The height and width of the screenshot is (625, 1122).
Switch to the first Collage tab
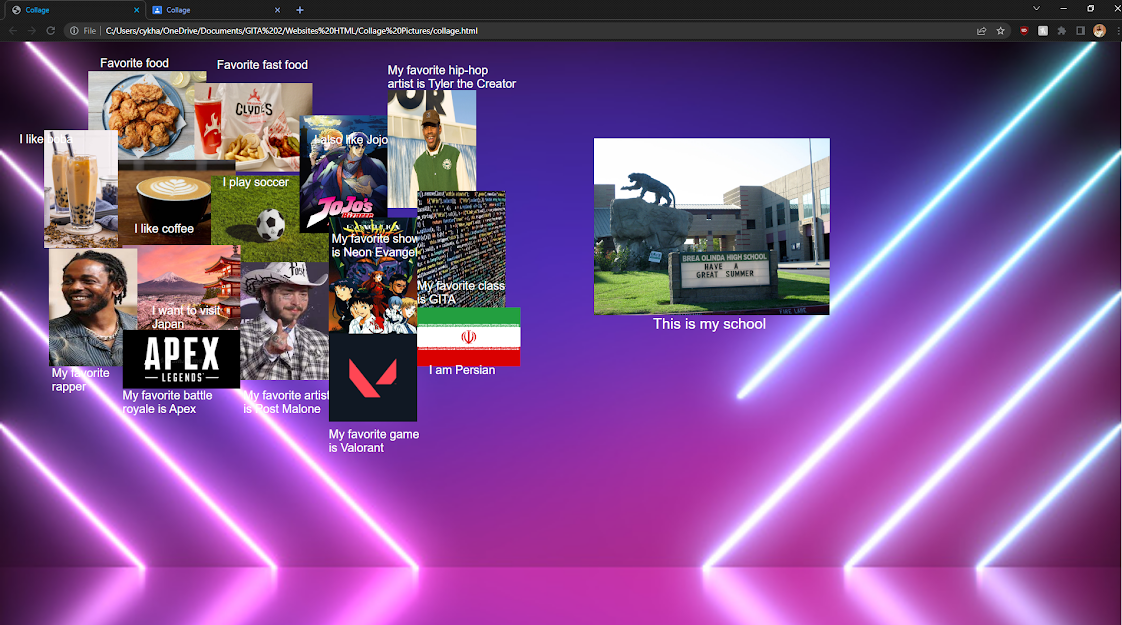click(74, 10)
